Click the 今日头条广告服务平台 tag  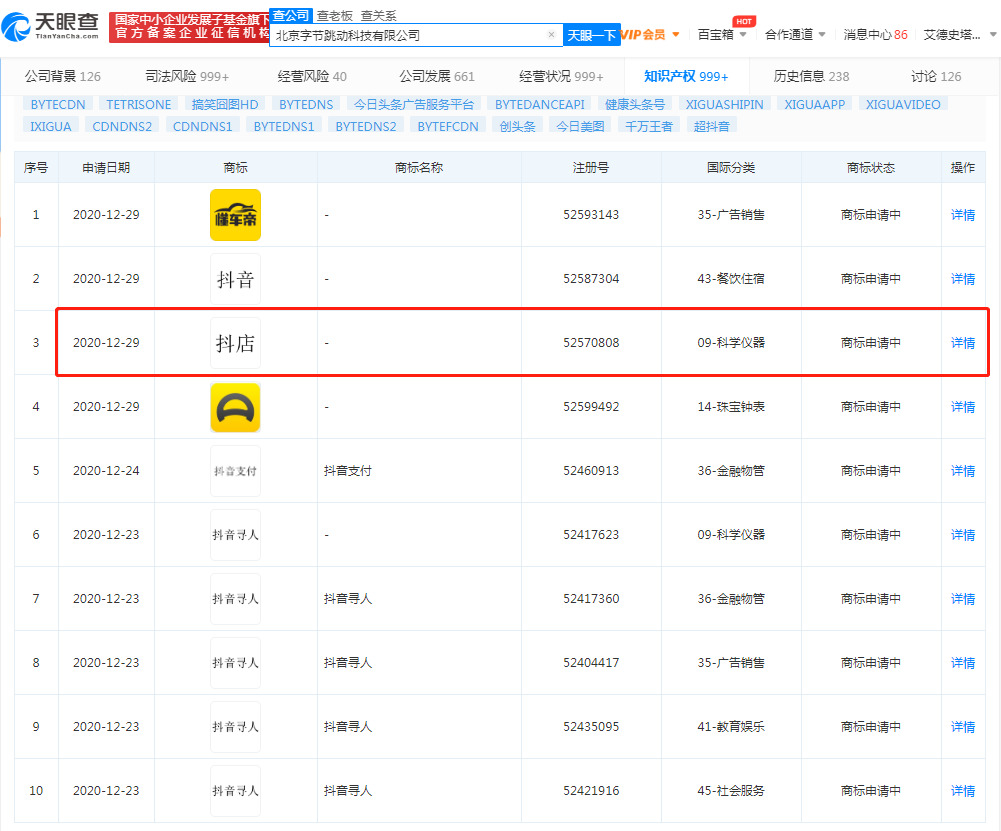414,104
